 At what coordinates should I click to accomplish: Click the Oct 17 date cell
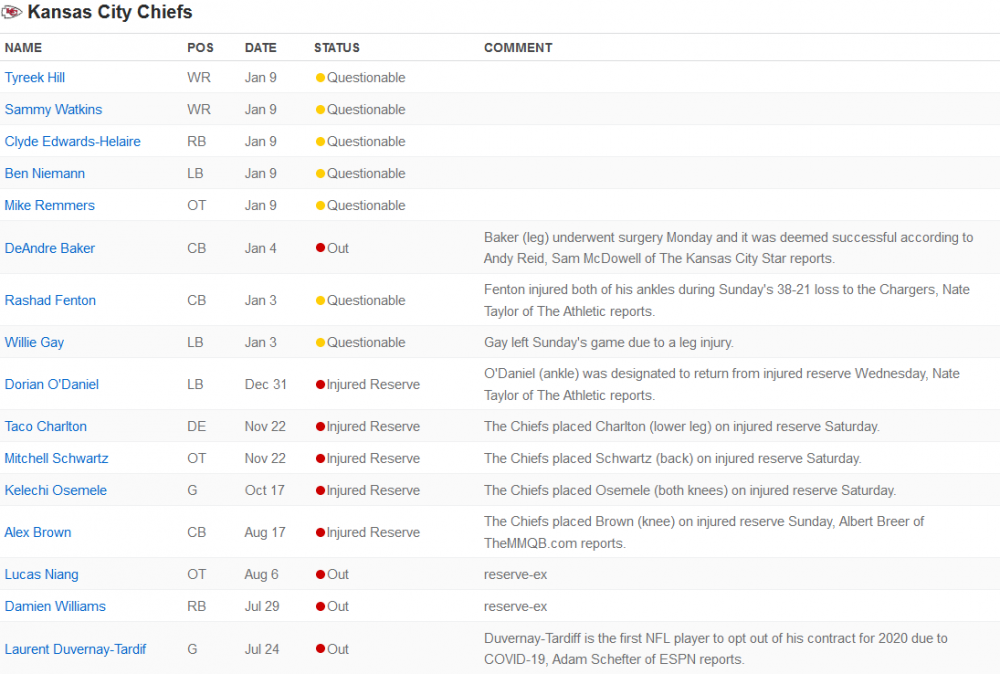(265, 490)
